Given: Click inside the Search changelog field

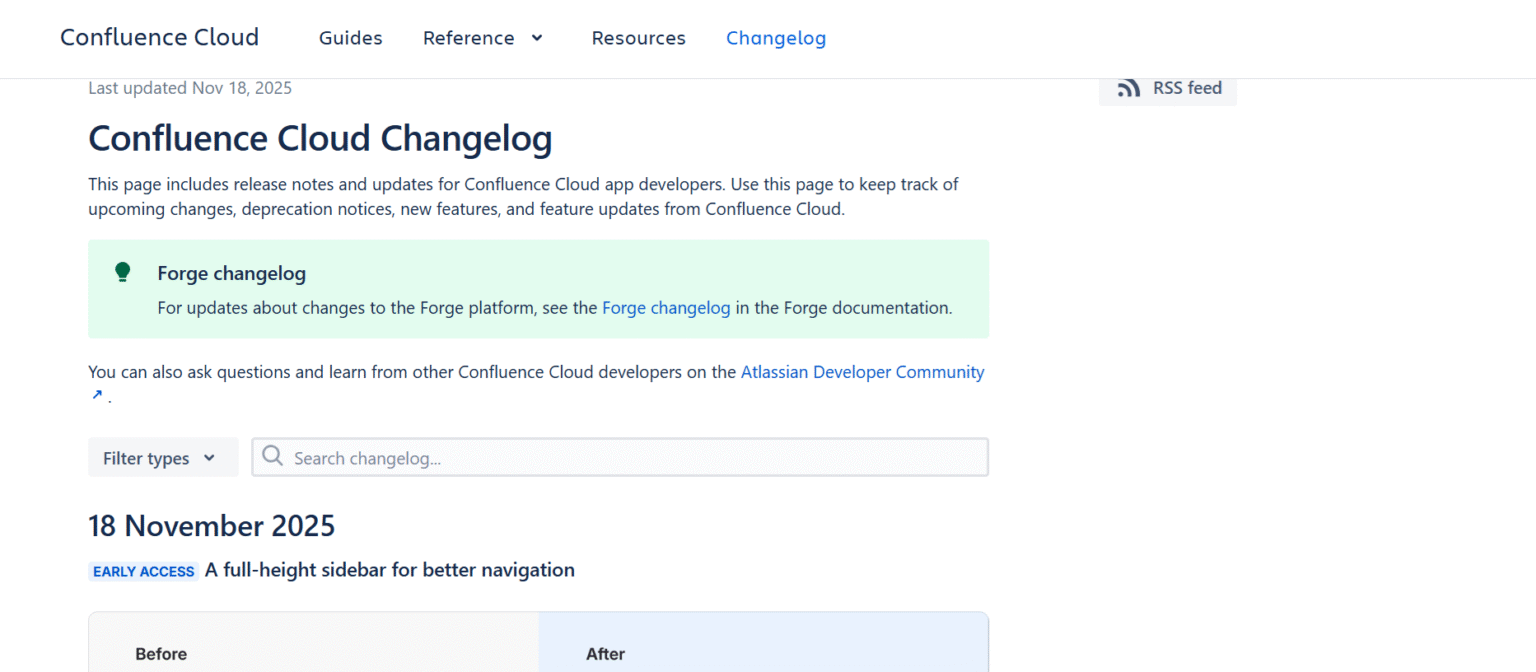Looking at the screenshot, I should tap(620, 457).
